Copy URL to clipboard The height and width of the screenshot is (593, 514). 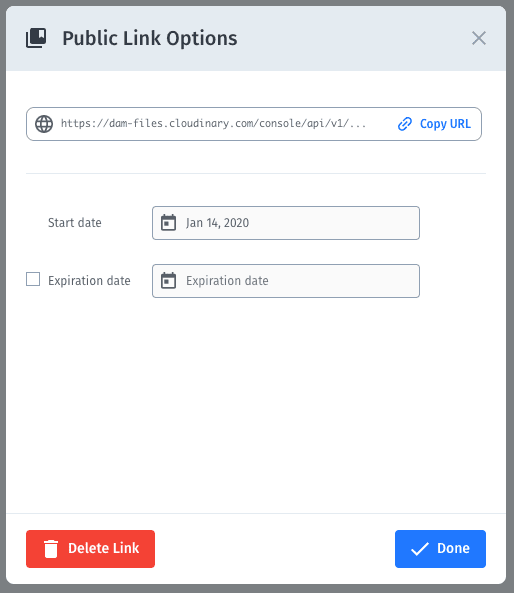click(434, 124)
